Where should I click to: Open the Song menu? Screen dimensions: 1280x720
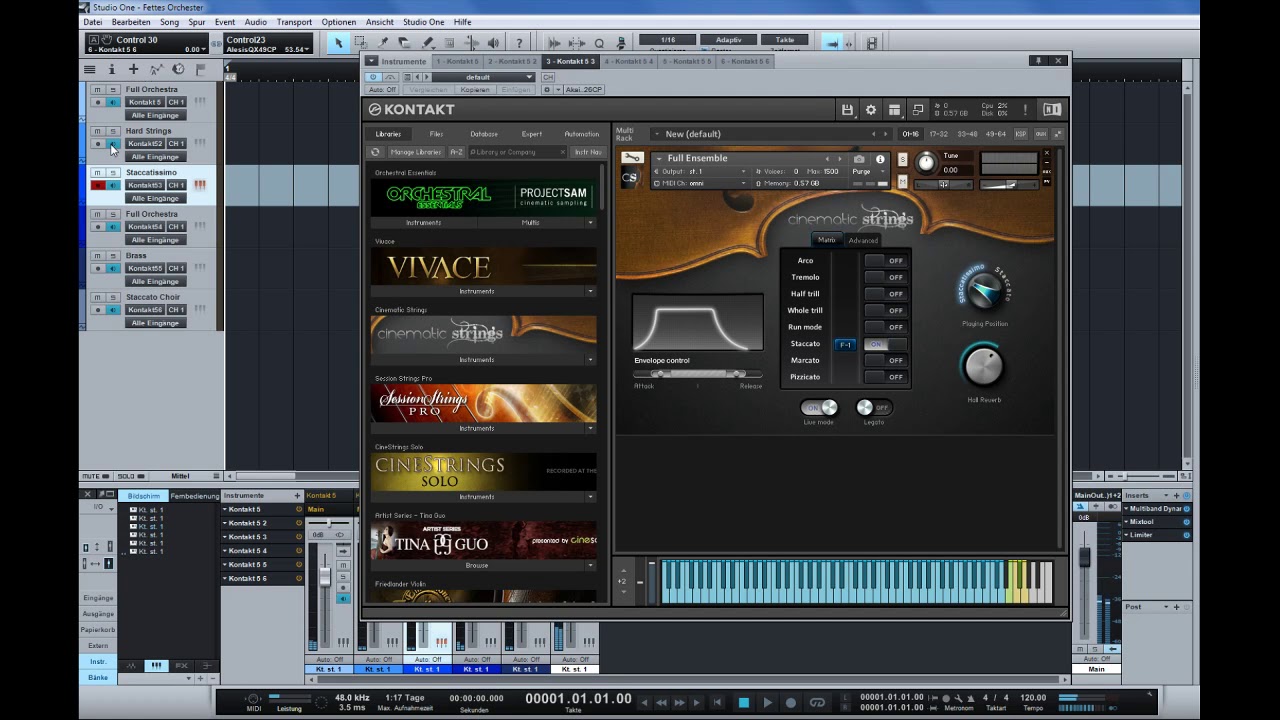pyautogui.click(x=169, y=22)
